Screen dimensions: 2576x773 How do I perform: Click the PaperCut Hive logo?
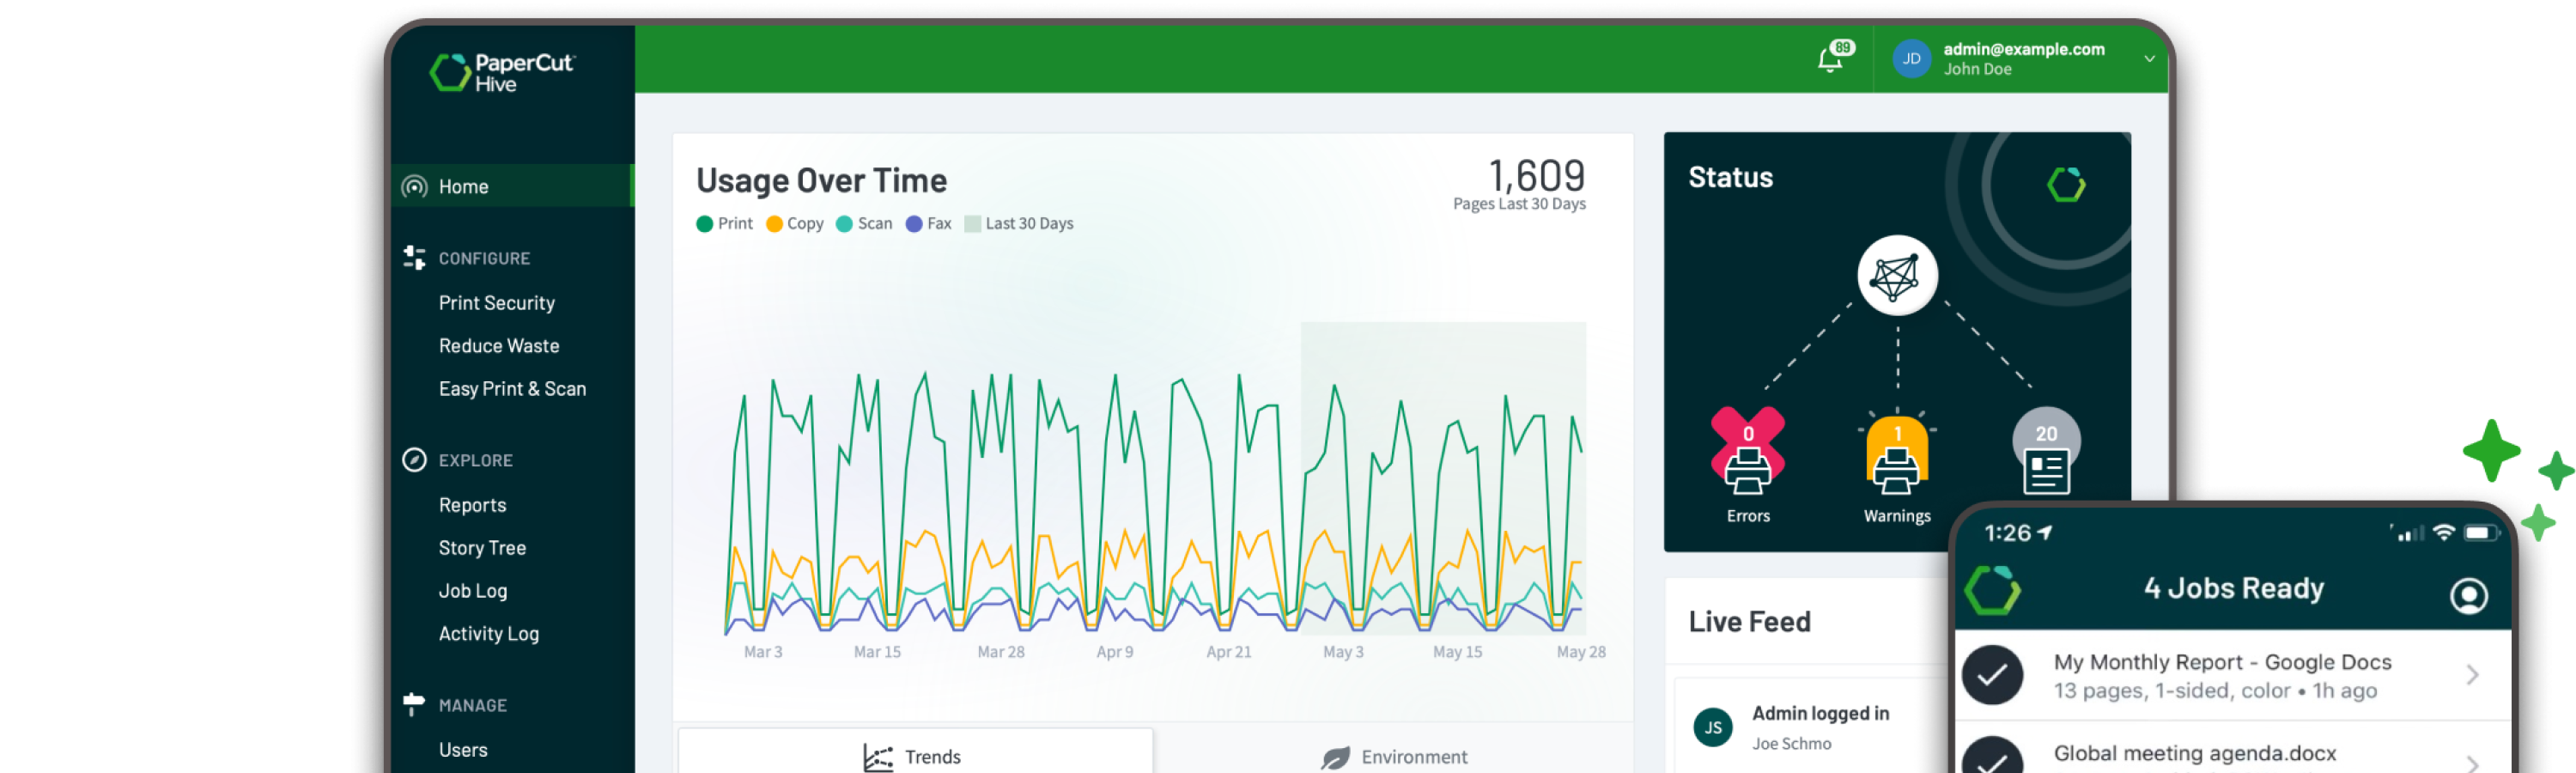pos(501,72)
